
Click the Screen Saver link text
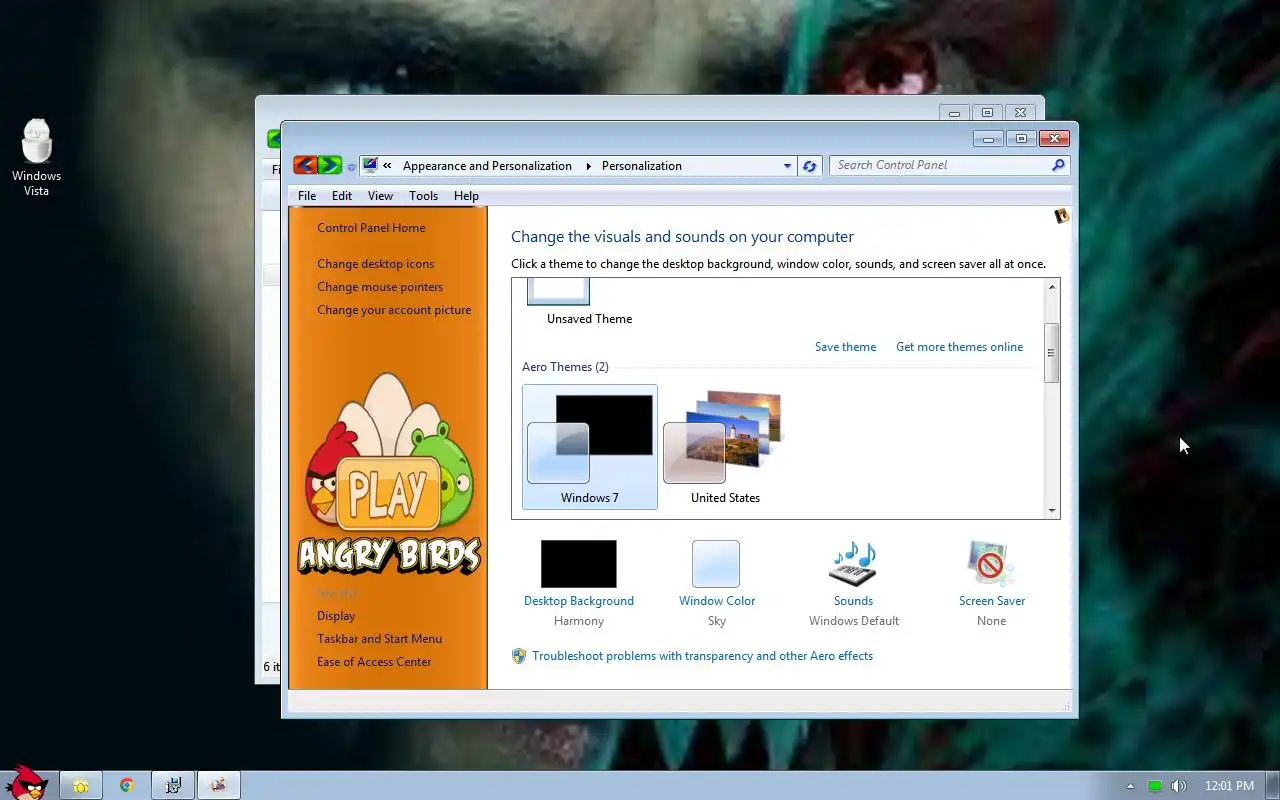coord(992,601)
